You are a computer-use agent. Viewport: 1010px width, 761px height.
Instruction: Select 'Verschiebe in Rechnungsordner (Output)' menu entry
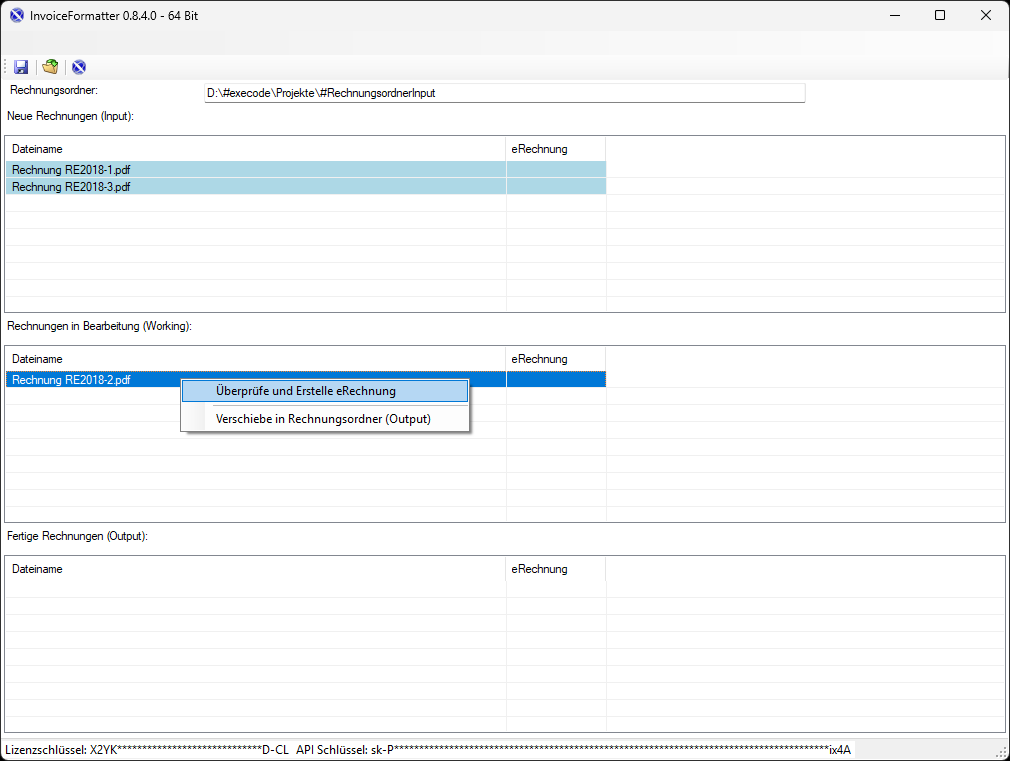pyautogui.click(x=324, y=419)
